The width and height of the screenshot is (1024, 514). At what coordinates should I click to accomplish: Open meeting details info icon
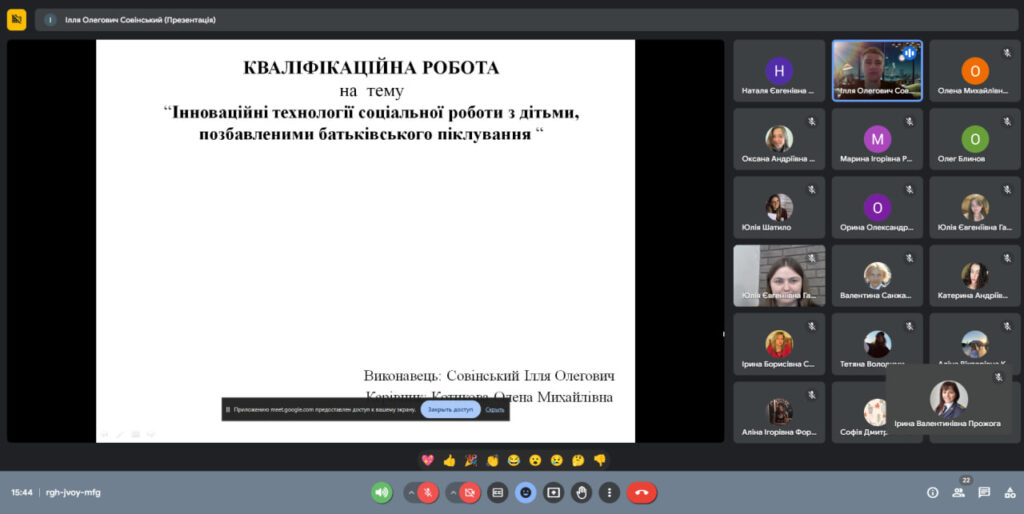pyautogui.click(x=932, y=492)
